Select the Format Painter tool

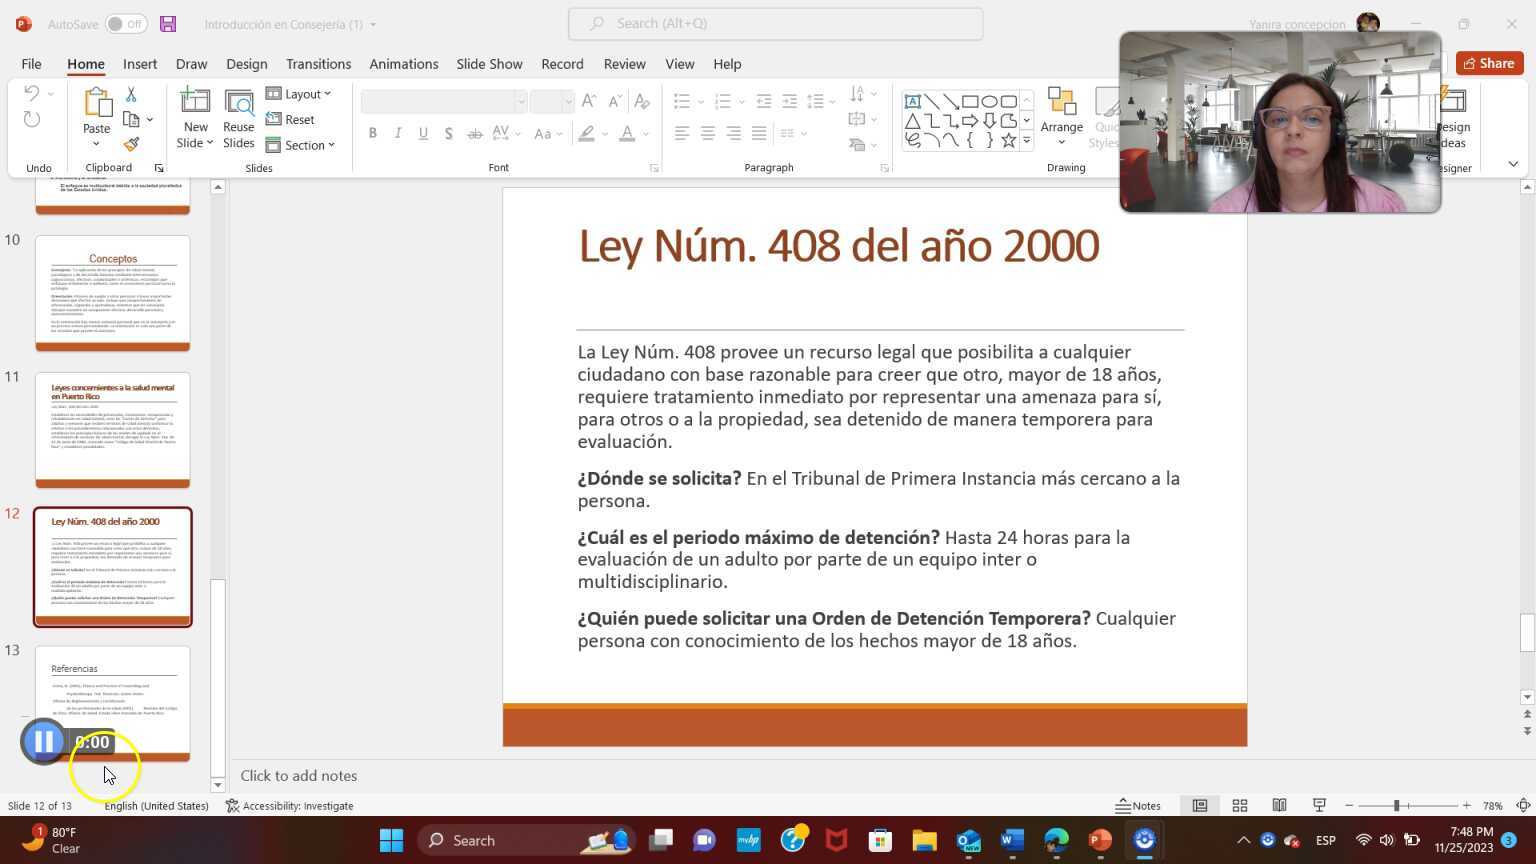pos(131,143)
